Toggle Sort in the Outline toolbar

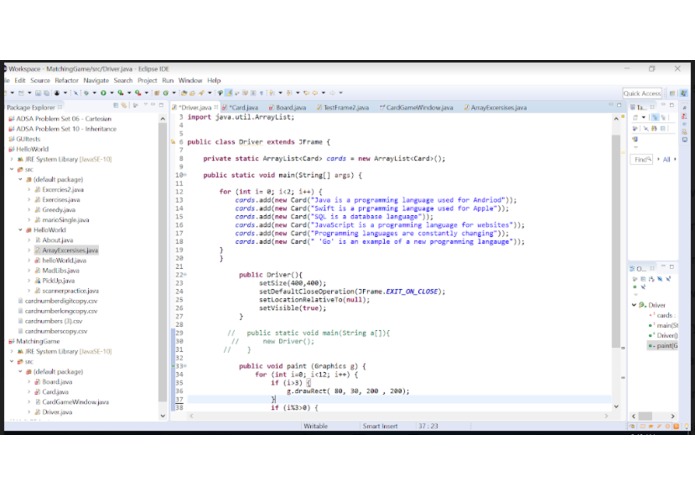click(x=651, y=279)
